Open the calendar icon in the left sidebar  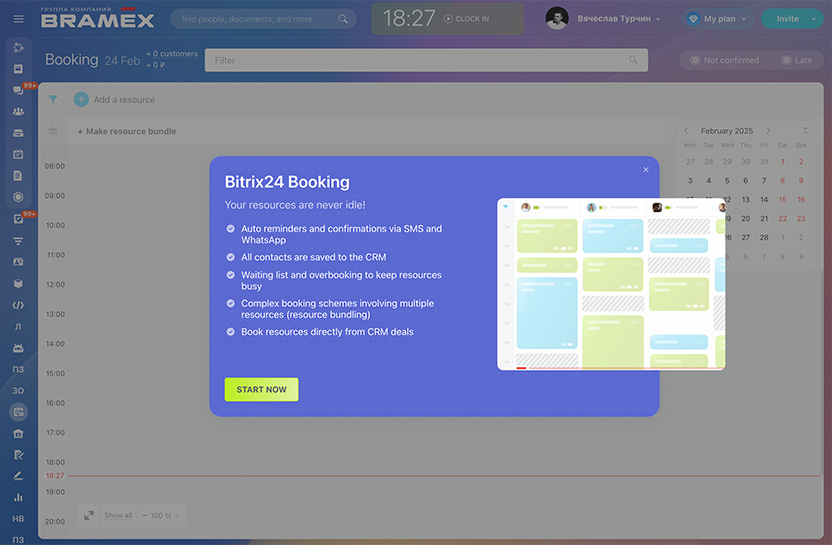click(x=18, y=154)
